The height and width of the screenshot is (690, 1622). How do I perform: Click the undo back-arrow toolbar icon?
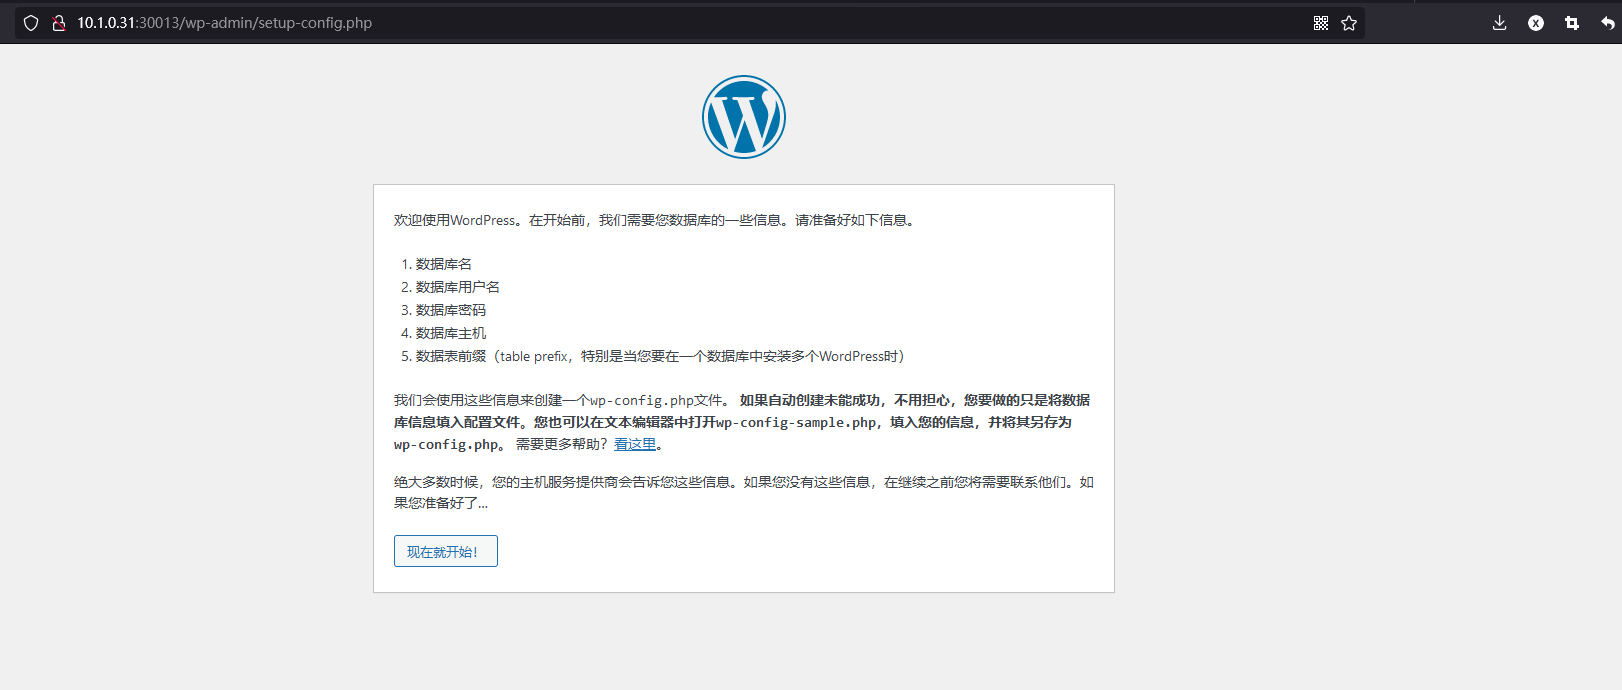(x=1607, y=23)
